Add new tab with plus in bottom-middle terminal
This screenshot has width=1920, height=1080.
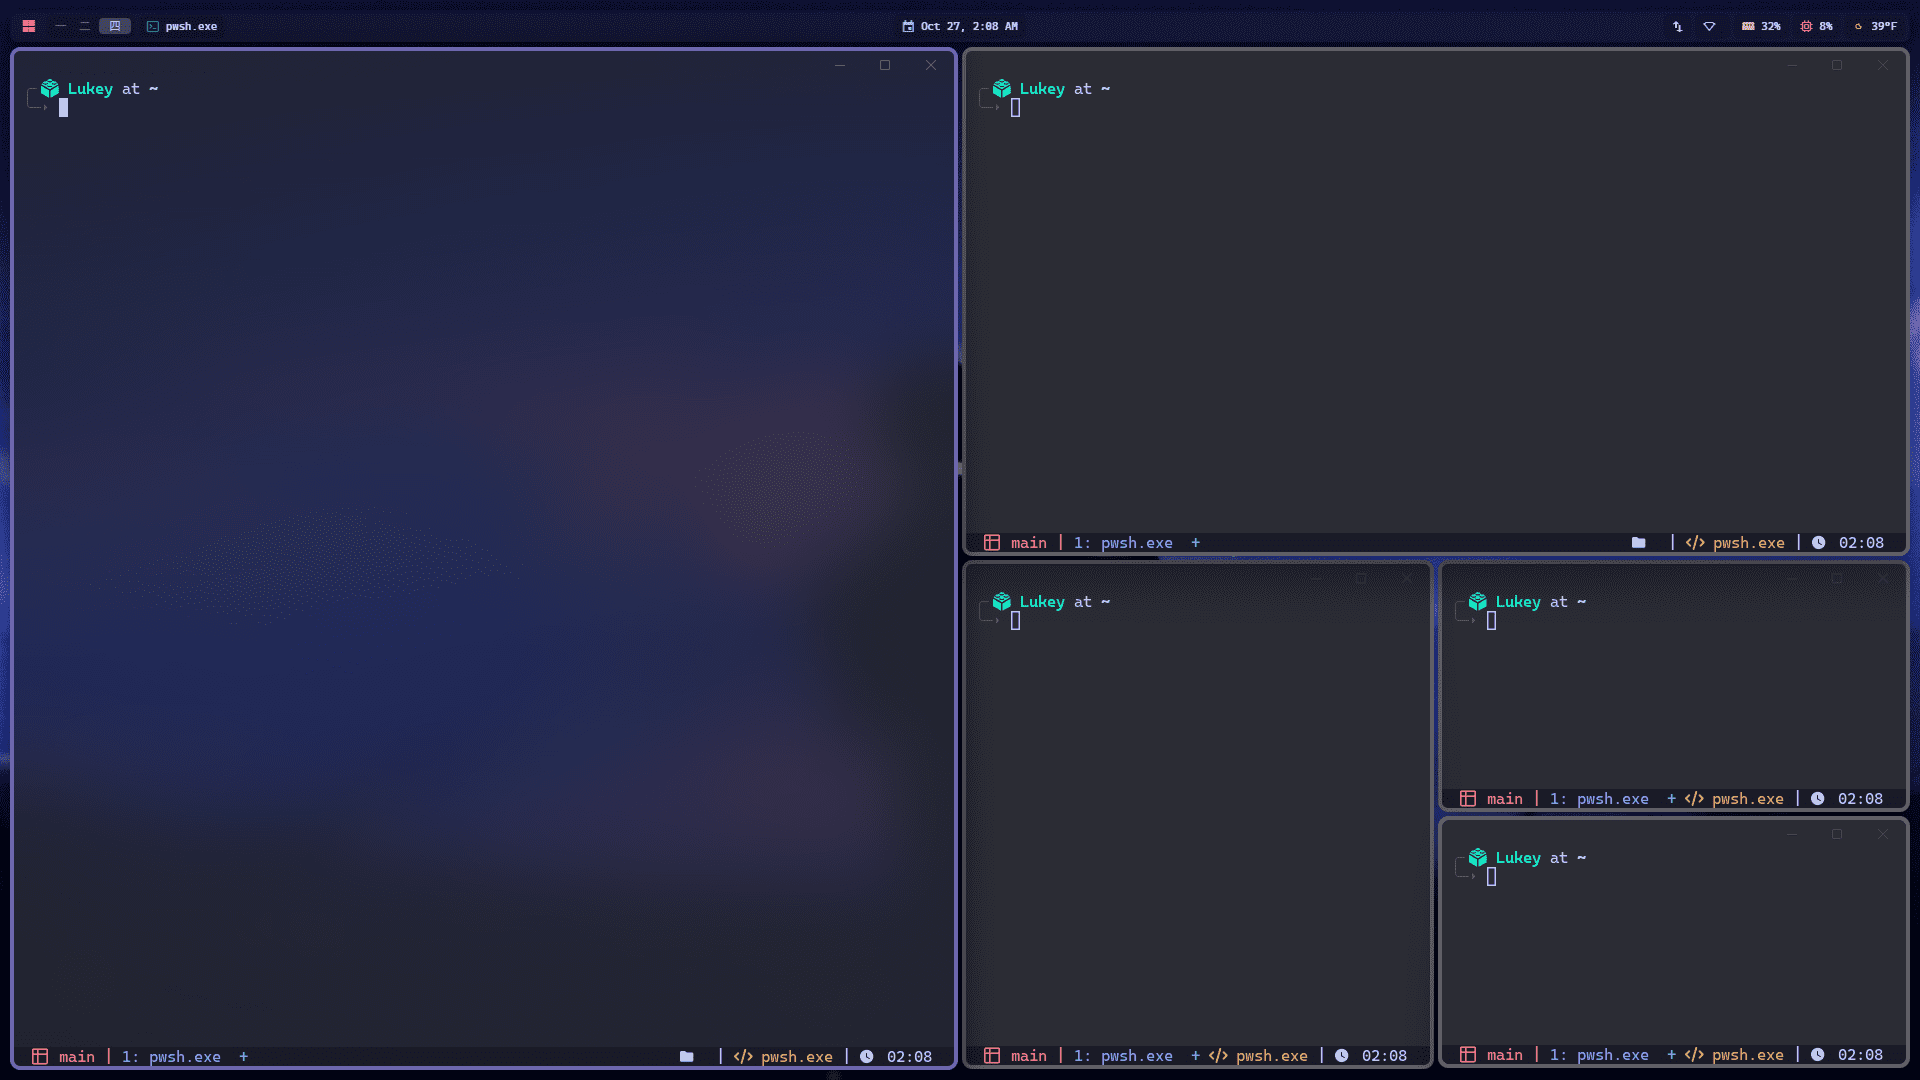click(x=1195, y=1056)
